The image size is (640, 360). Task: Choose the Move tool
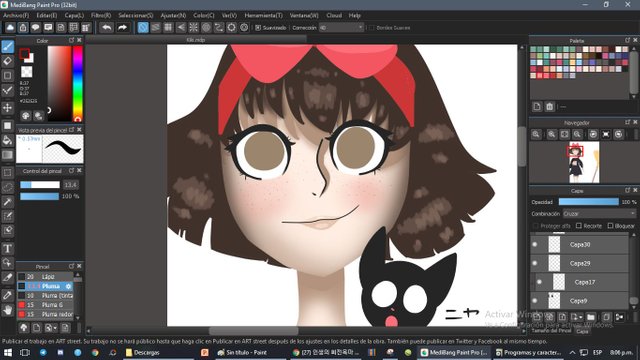point(7,107)
